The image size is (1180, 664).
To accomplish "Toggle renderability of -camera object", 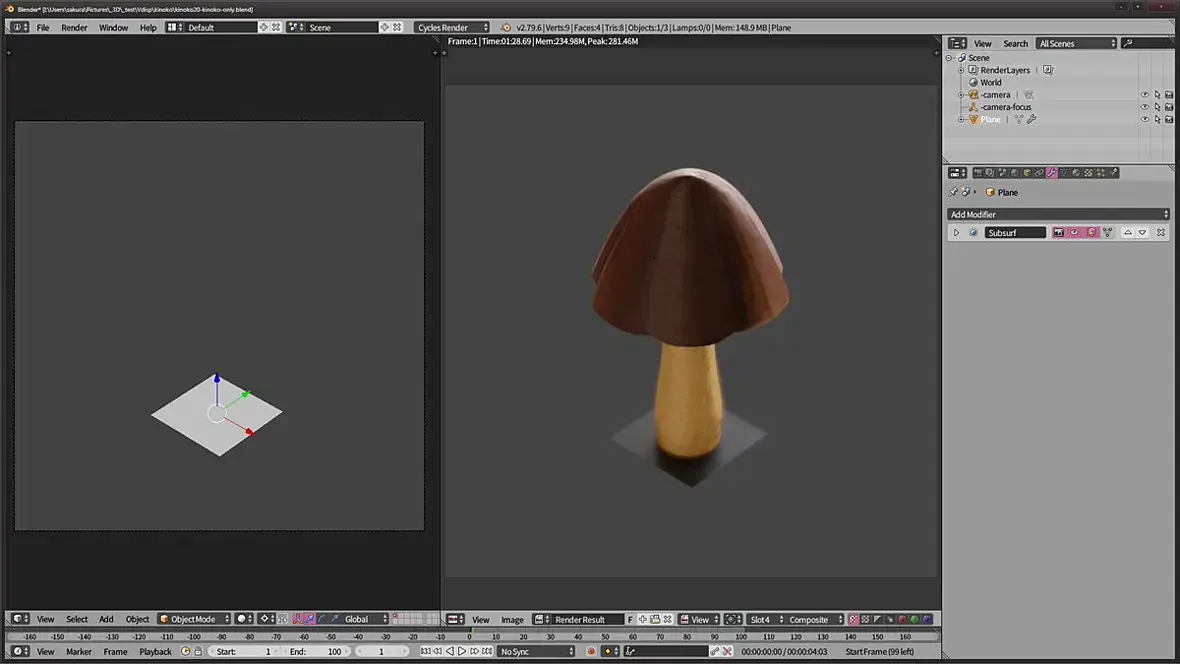I will tap(1169, 95).
